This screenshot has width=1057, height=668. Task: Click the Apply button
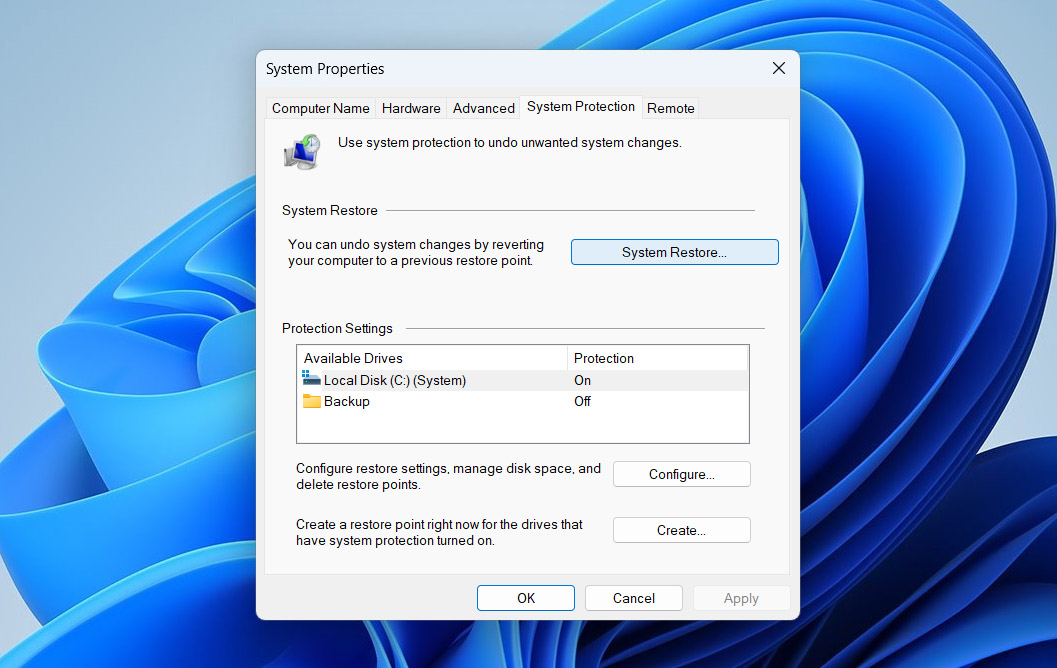click(741, 598)
